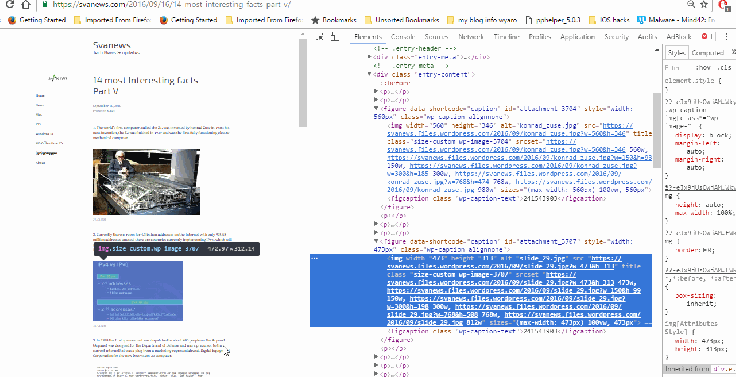Open the 'pphelper_5.0.1' bookmark
Screen dimensions: 736x377
coord(553,20)
